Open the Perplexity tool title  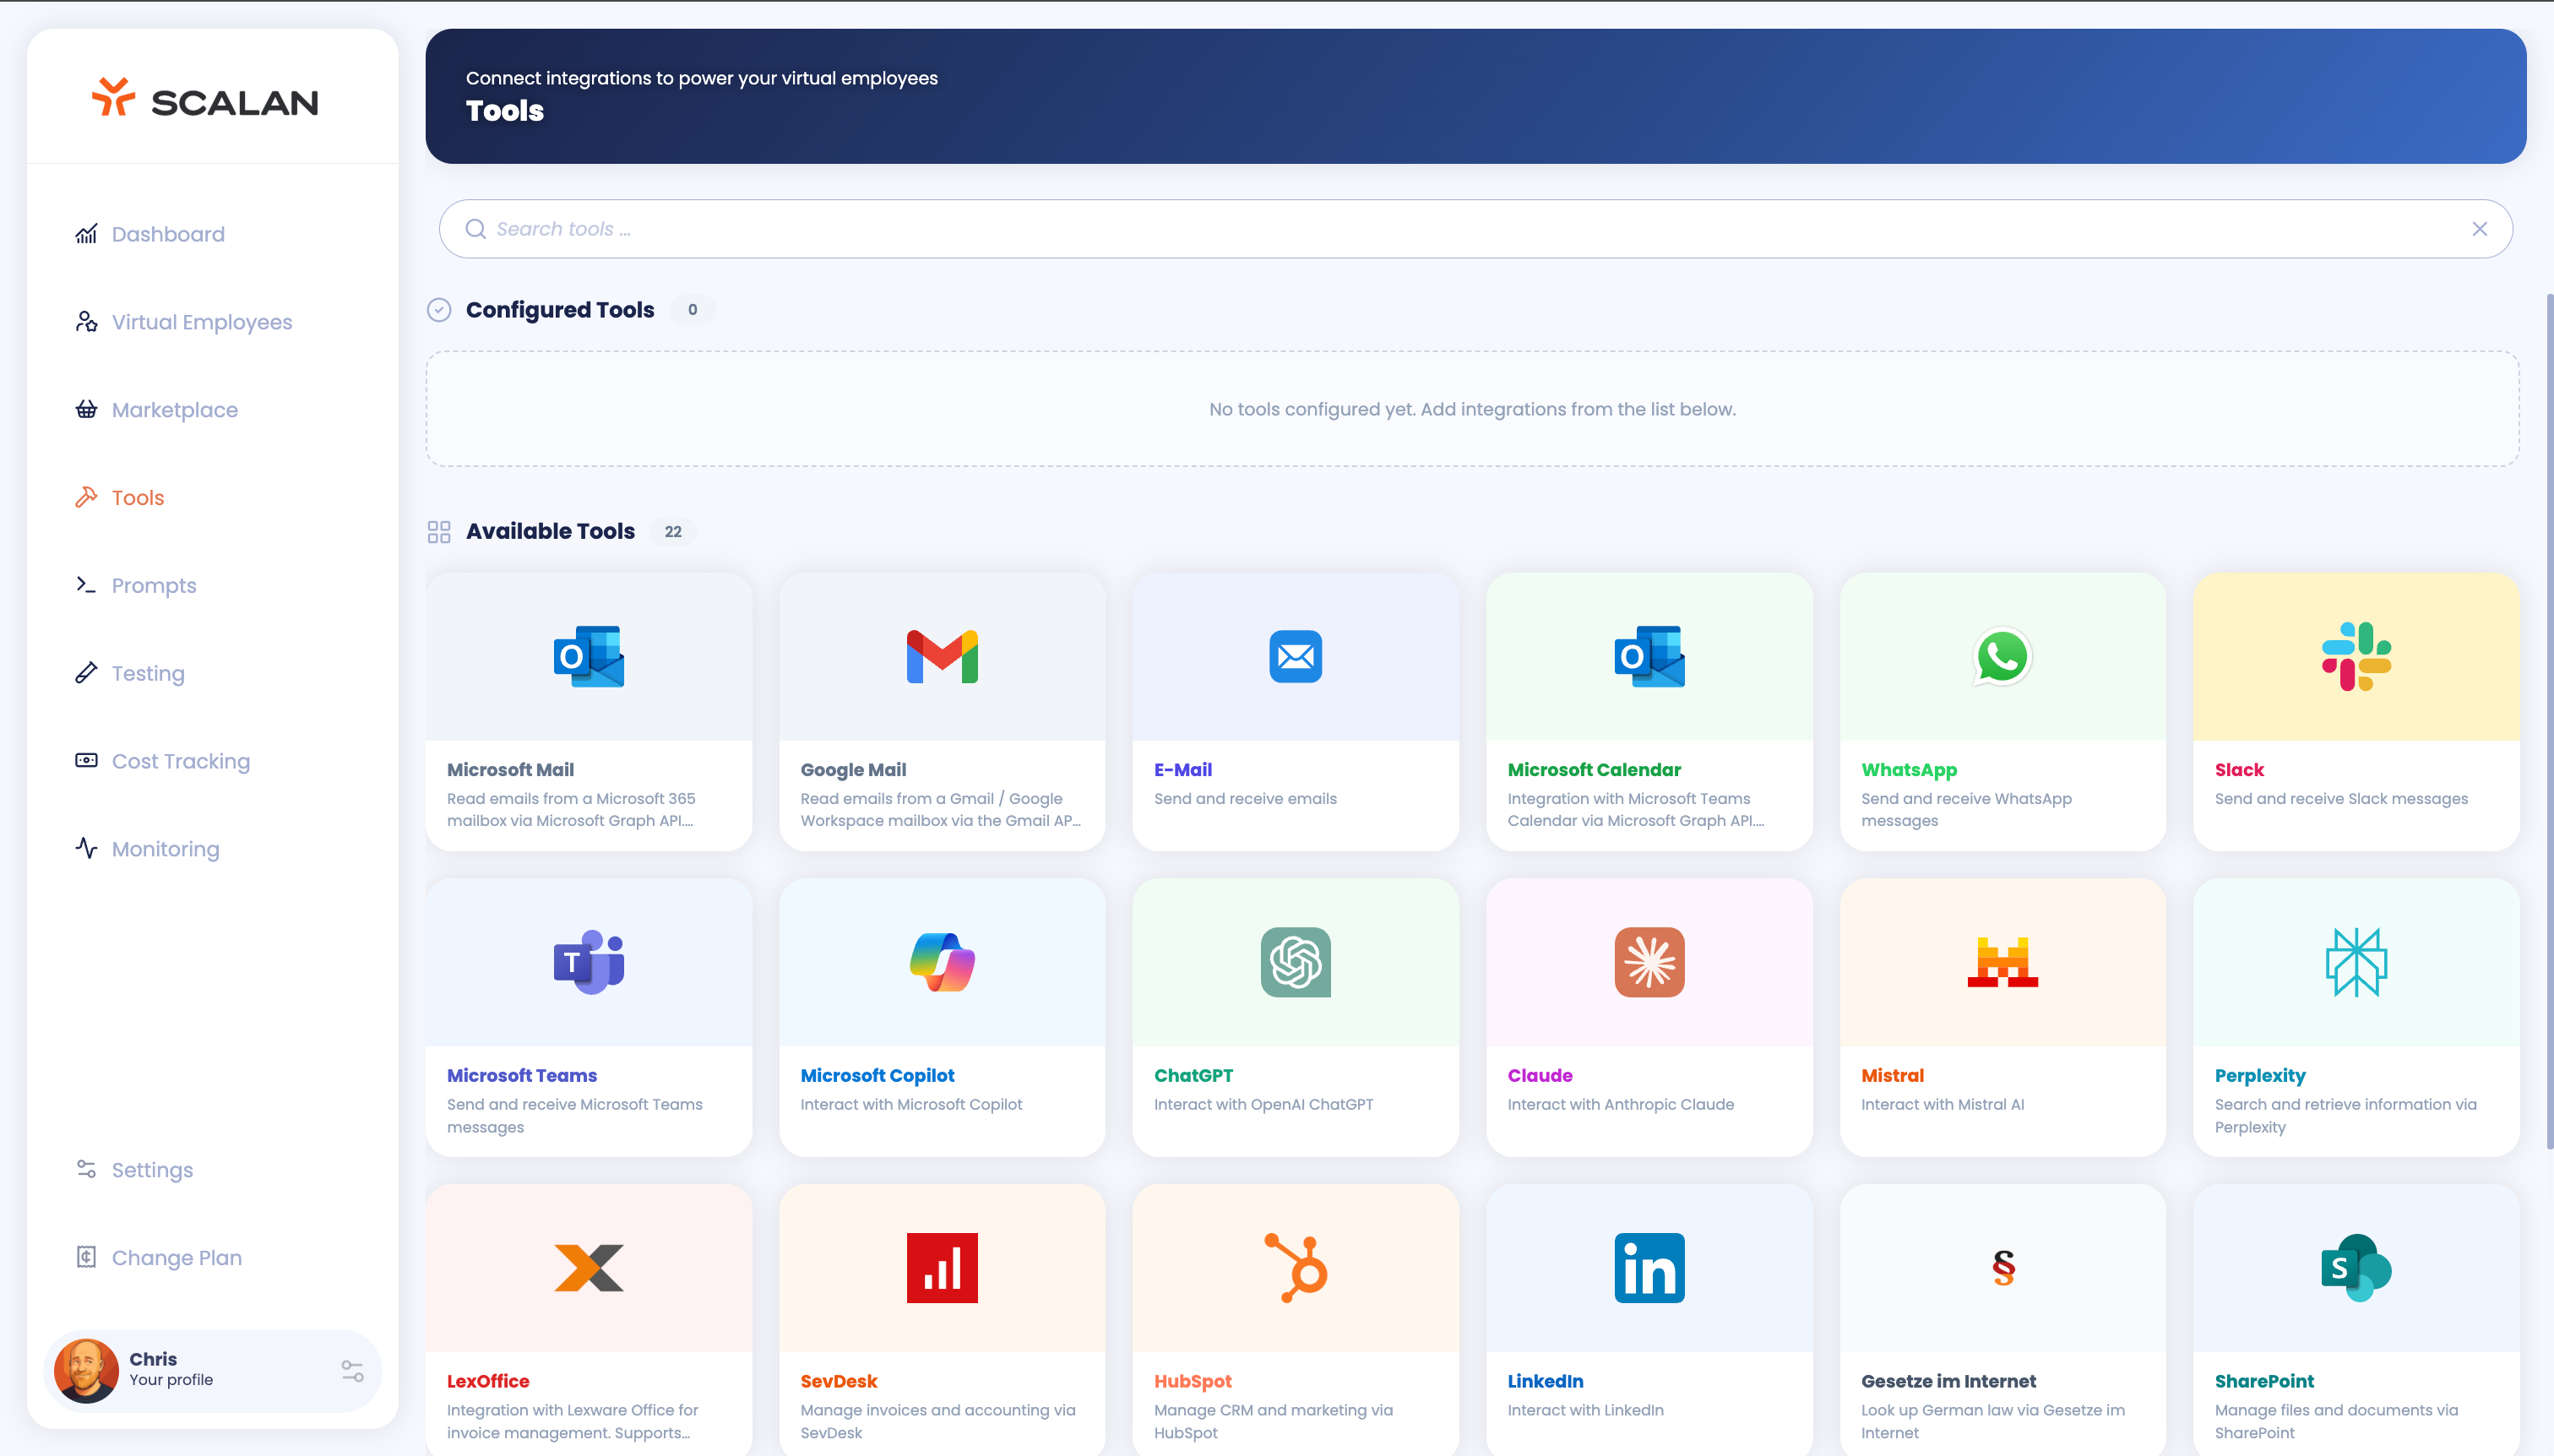[x=2260, y=1076]
